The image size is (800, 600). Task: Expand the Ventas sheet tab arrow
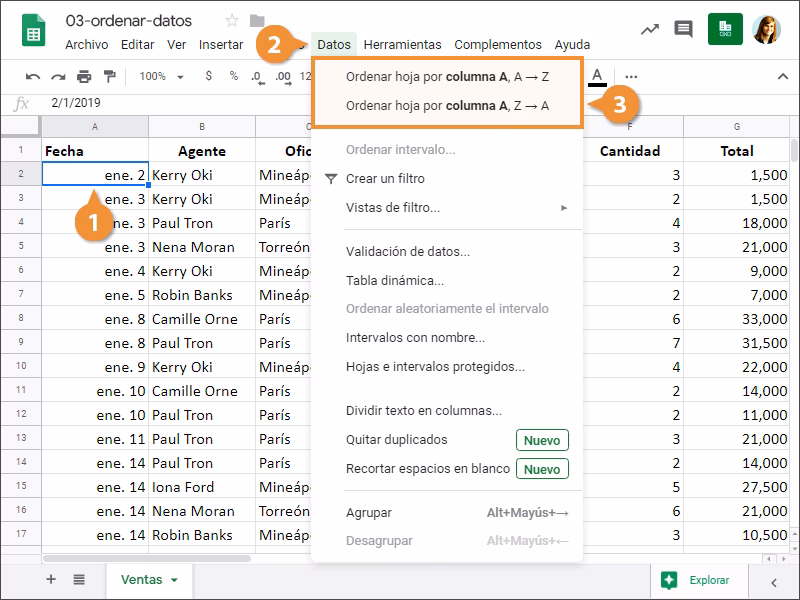tap(174, 580)
